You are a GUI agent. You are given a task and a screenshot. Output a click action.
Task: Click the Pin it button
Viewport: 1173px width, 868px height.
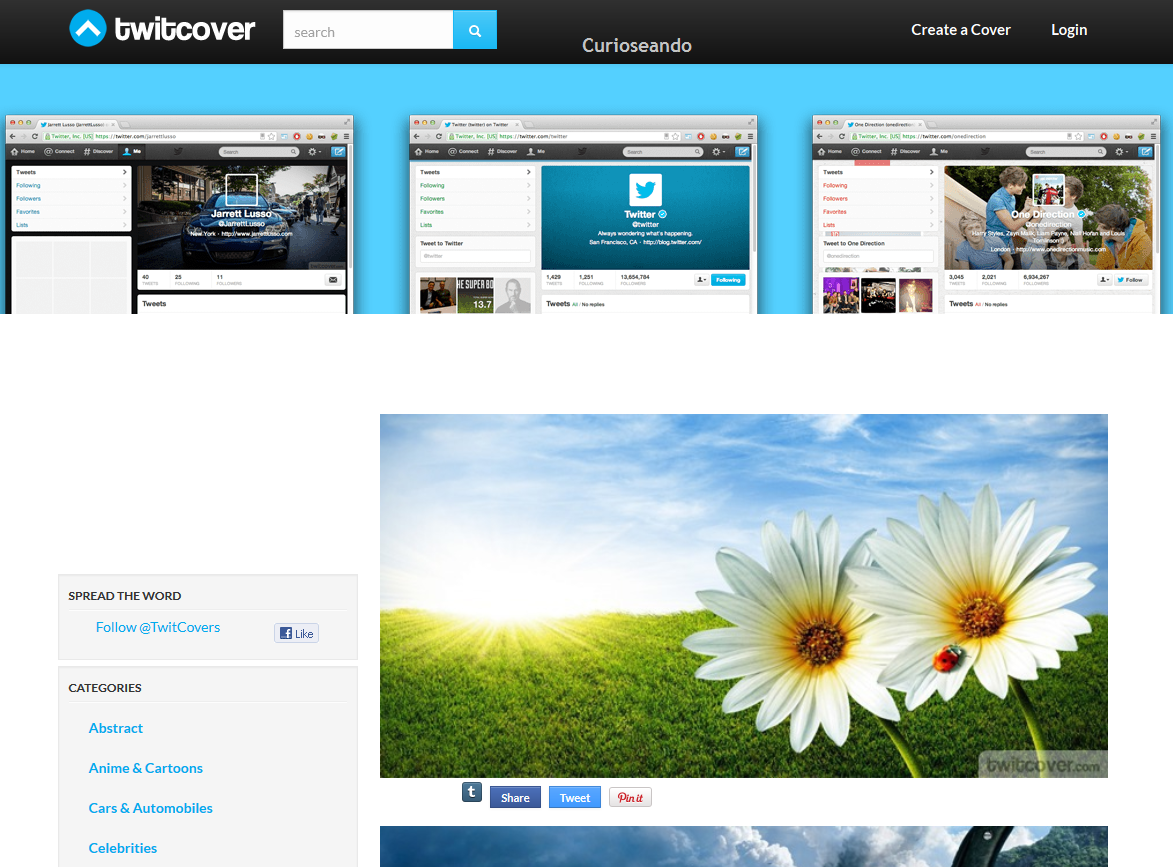630,797
